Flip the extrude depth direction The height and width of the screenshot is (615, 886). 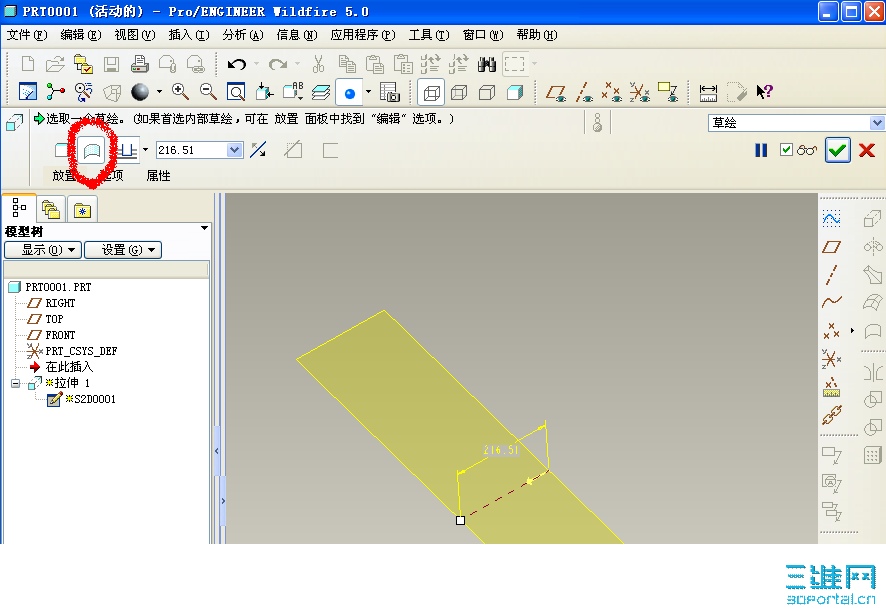coord(259,150)
